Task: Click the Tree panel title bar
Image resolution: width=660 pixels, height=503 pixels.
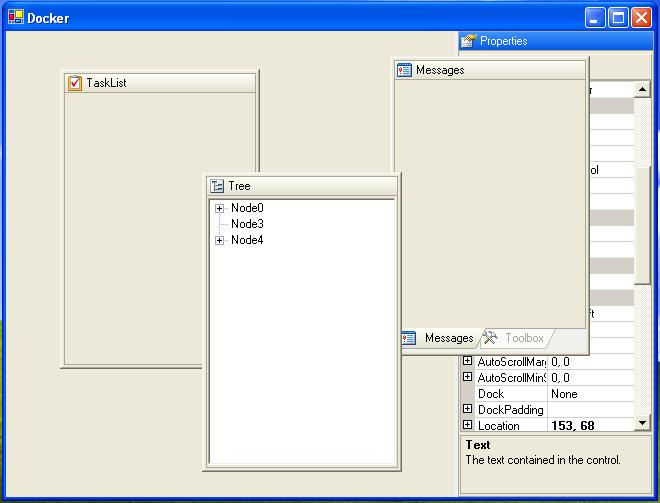Action: [x=302, y=186]
